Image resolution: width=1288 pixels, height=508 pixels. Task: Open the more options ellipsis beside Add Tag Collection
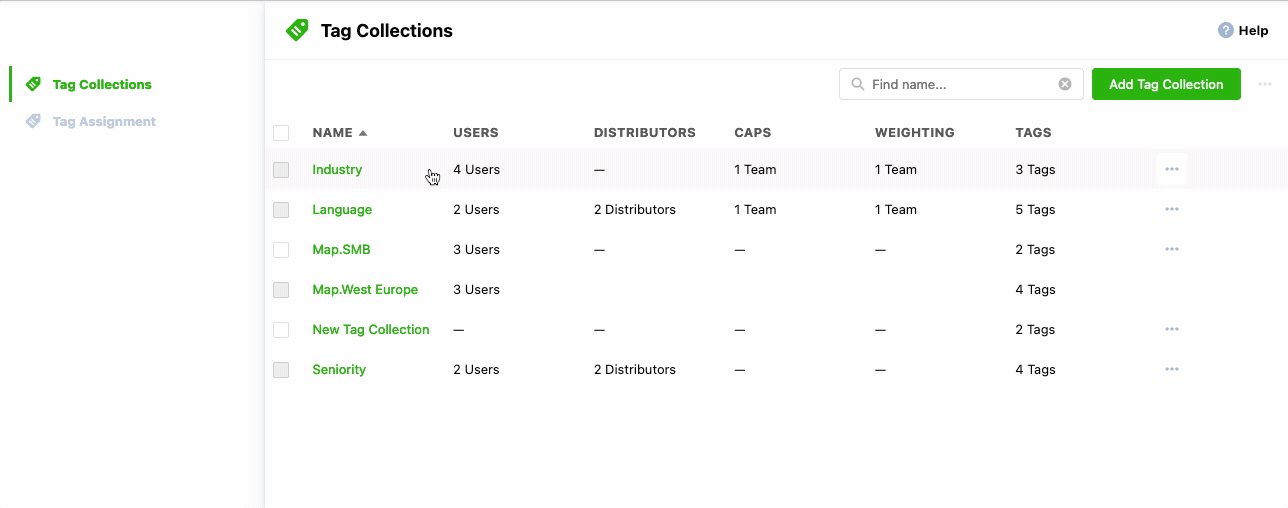click(x=1265, y=84)
